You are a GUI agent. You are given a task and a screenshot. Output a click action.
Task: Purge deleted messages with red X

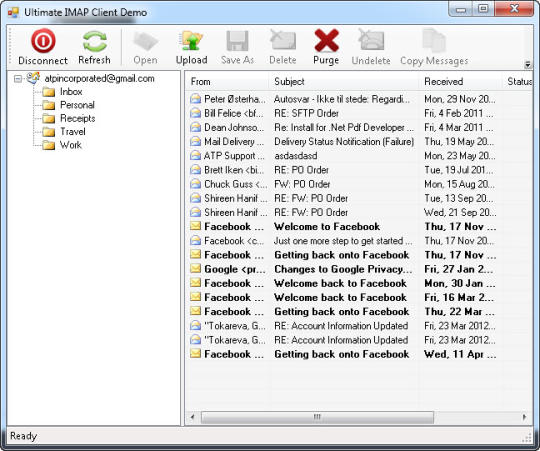[x=326, y=41]
